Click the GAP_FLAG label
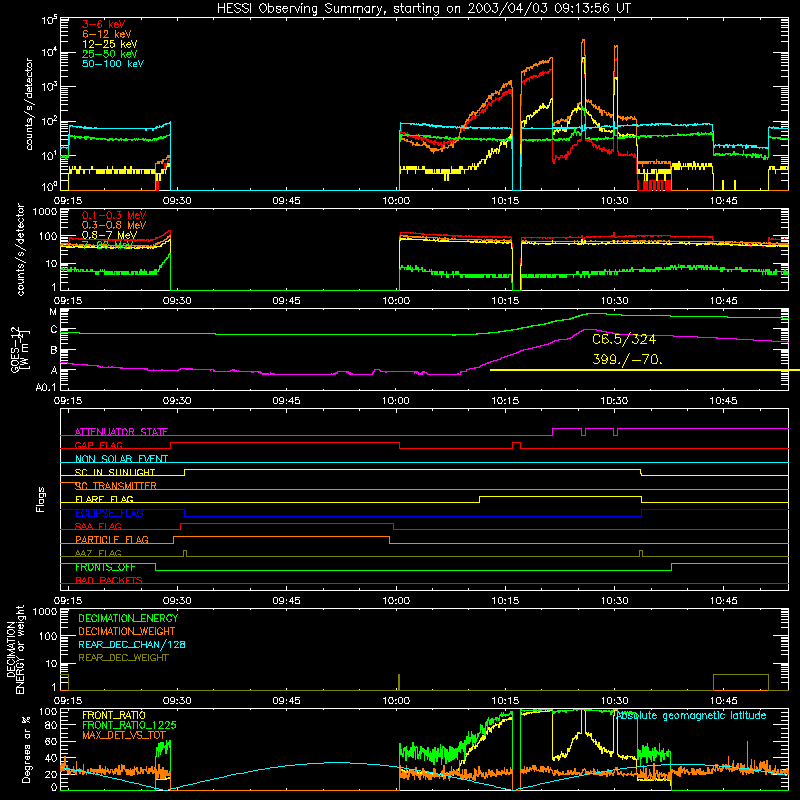The width and height of the screenshot is (800, 800). point(98,445)
